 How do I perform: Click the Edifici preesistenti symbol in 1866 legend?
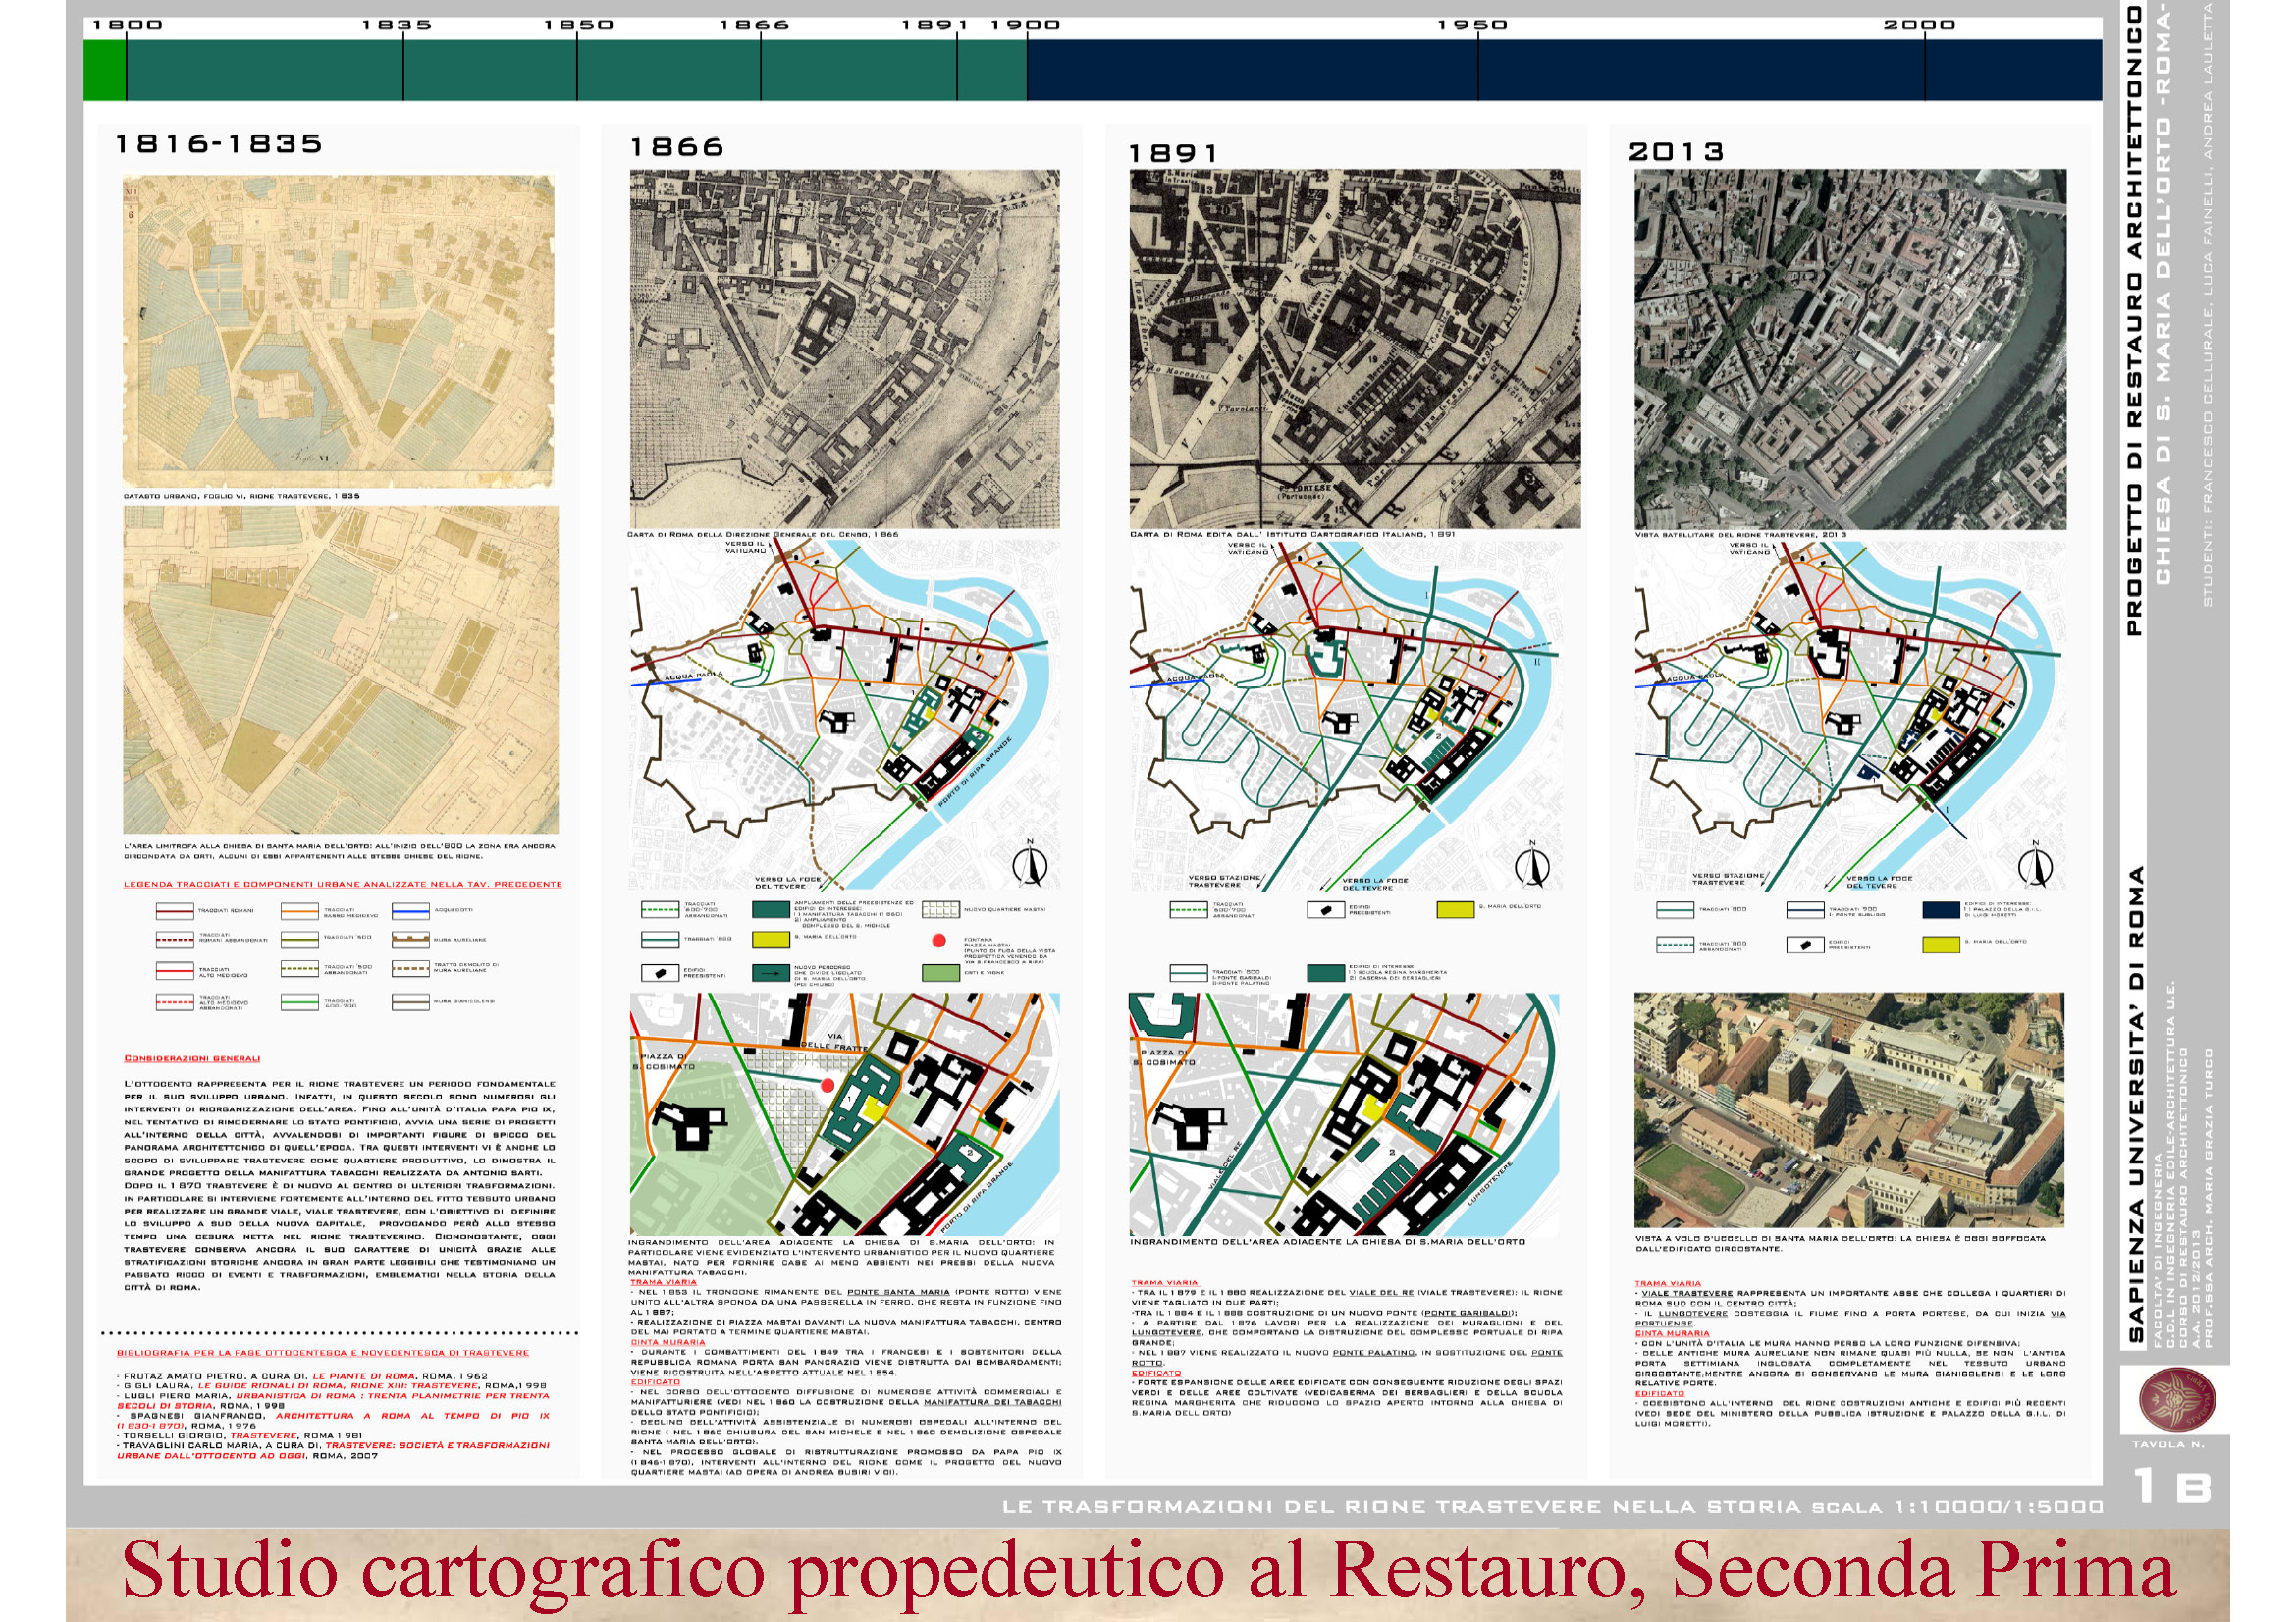pos(660,972)
